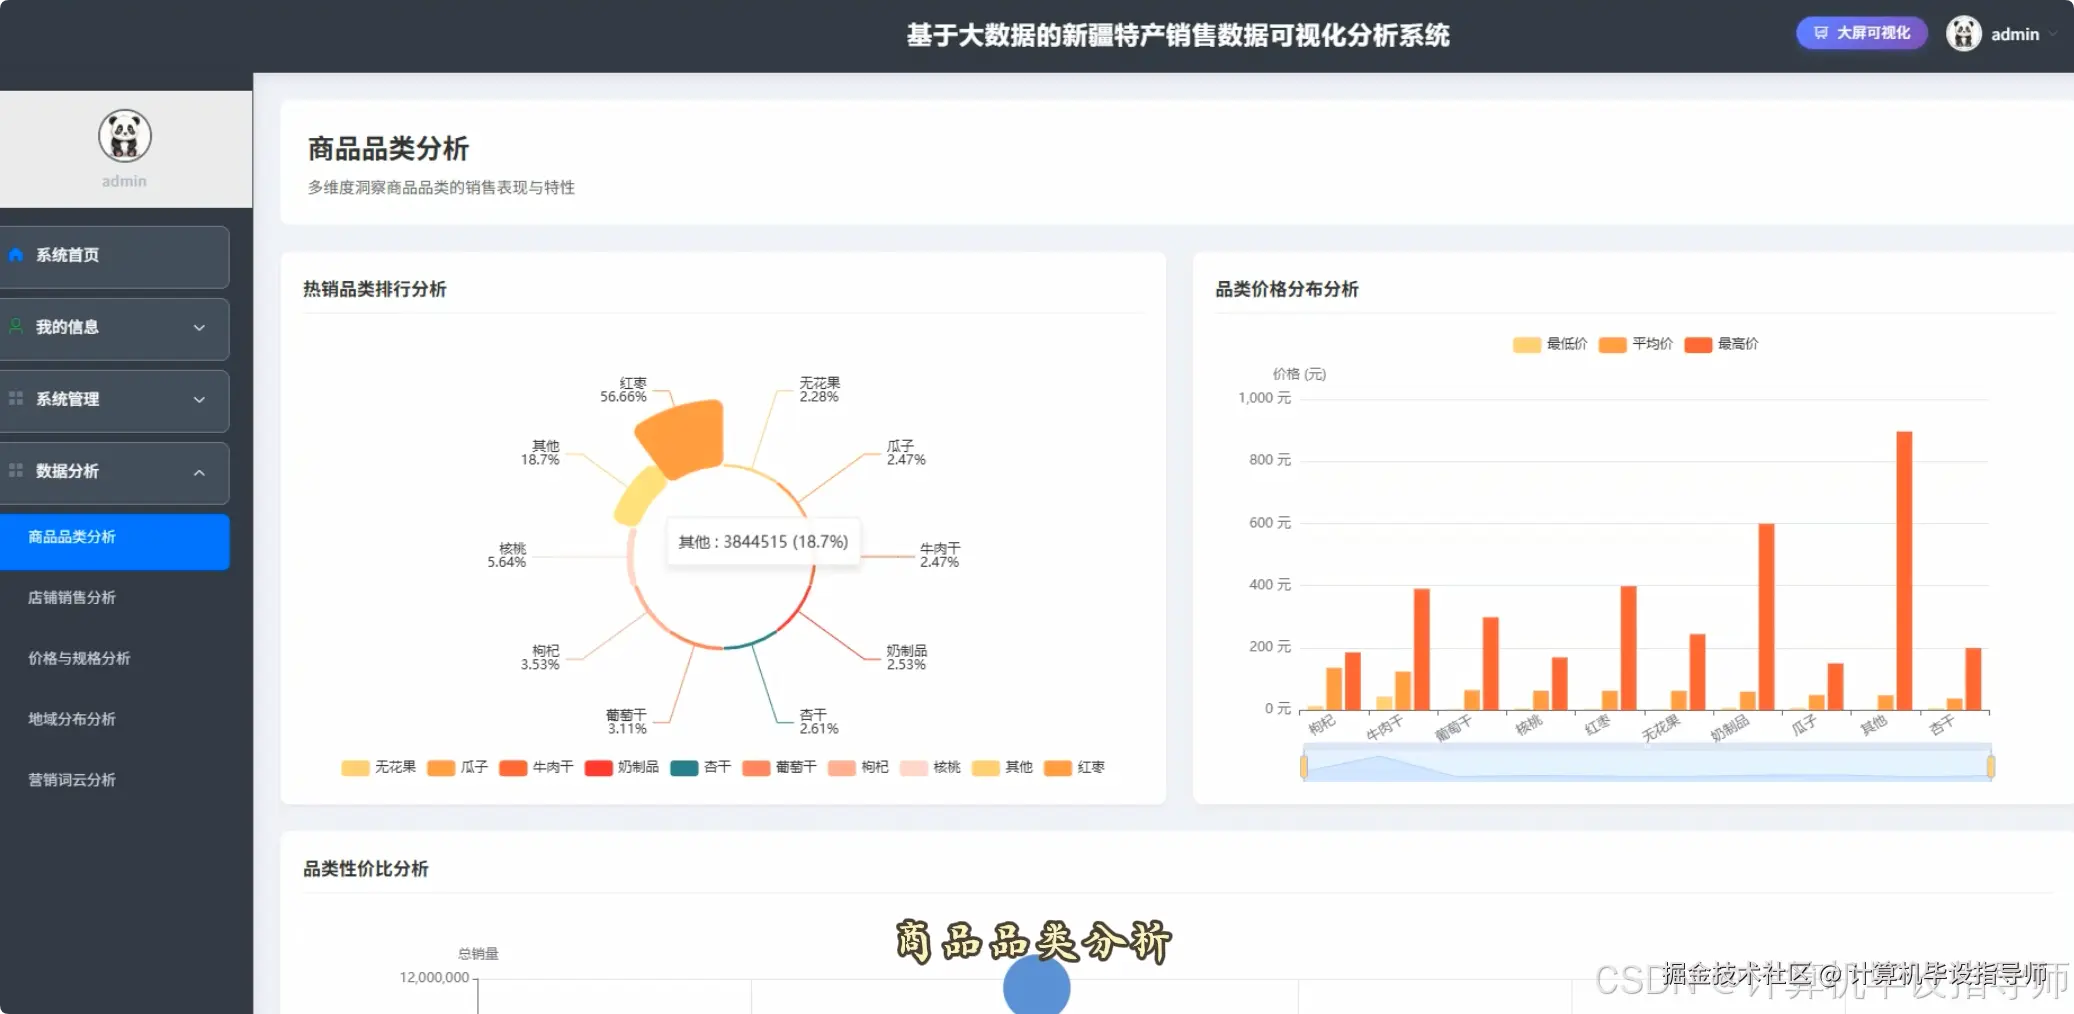2074x1014 pixels.
Task: Click the grid icon beside 系统管理
Action: 16,398
